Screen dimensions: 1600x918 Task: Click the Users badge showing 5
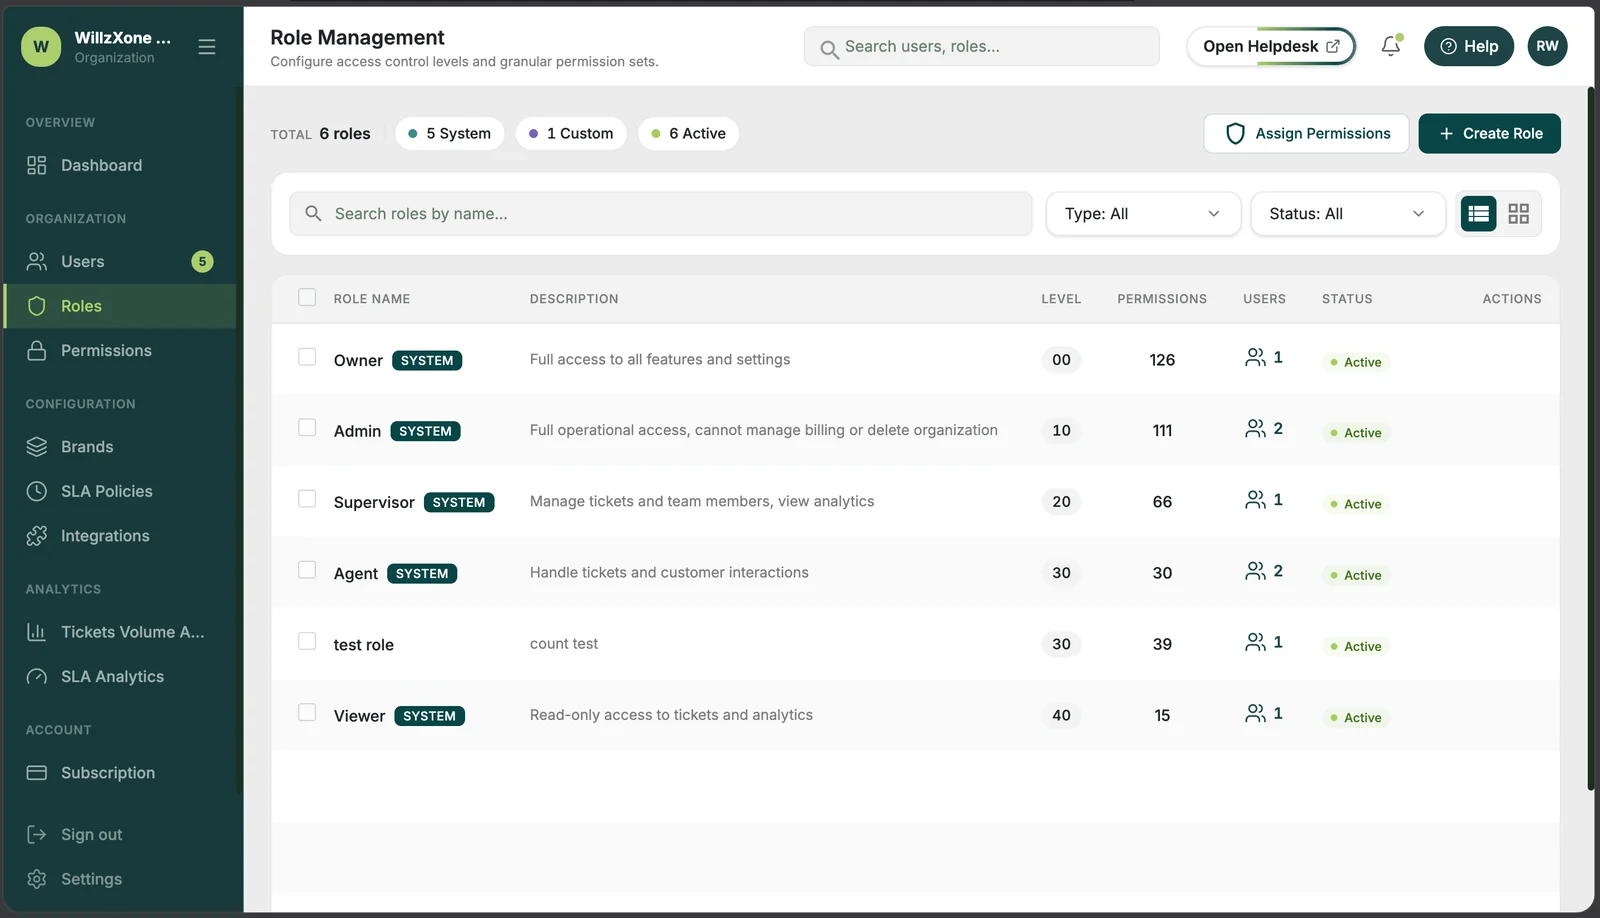tap(202, 262)
